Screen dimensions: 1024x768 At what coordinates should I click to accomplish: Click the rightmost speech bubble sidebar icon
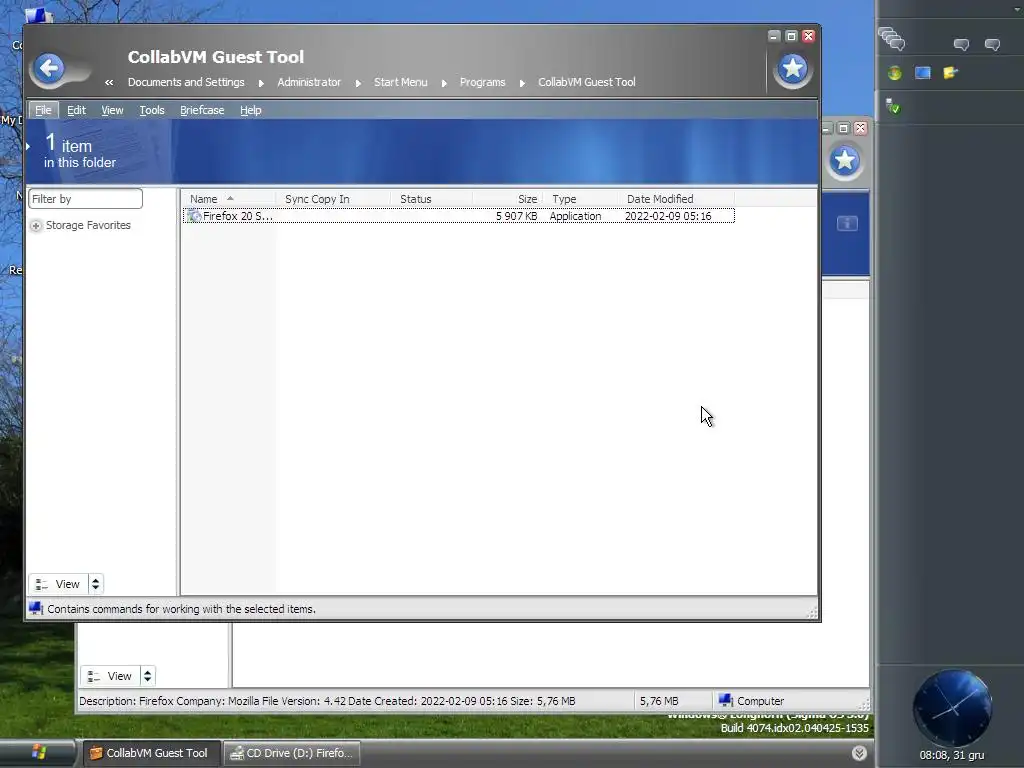pos(992,44)
